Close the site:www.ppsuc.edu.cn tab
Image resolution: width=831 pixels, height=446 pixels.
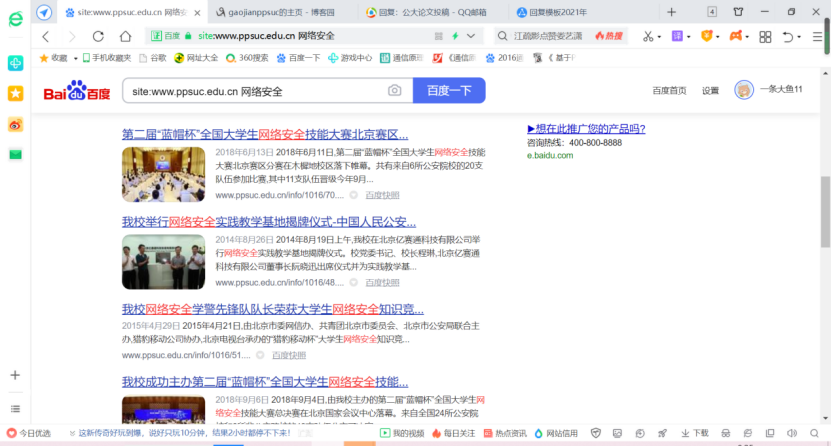[197, 13]
